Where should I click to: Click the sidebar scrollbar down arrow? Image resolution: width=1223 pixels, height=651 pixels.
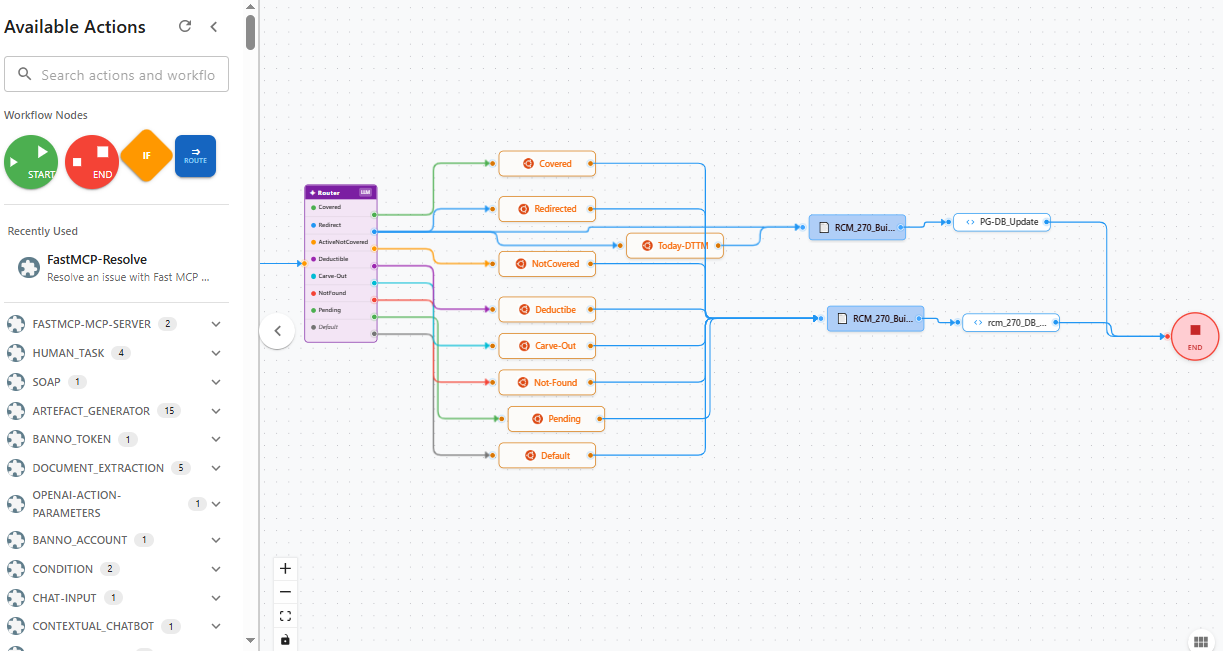point(250,640)
